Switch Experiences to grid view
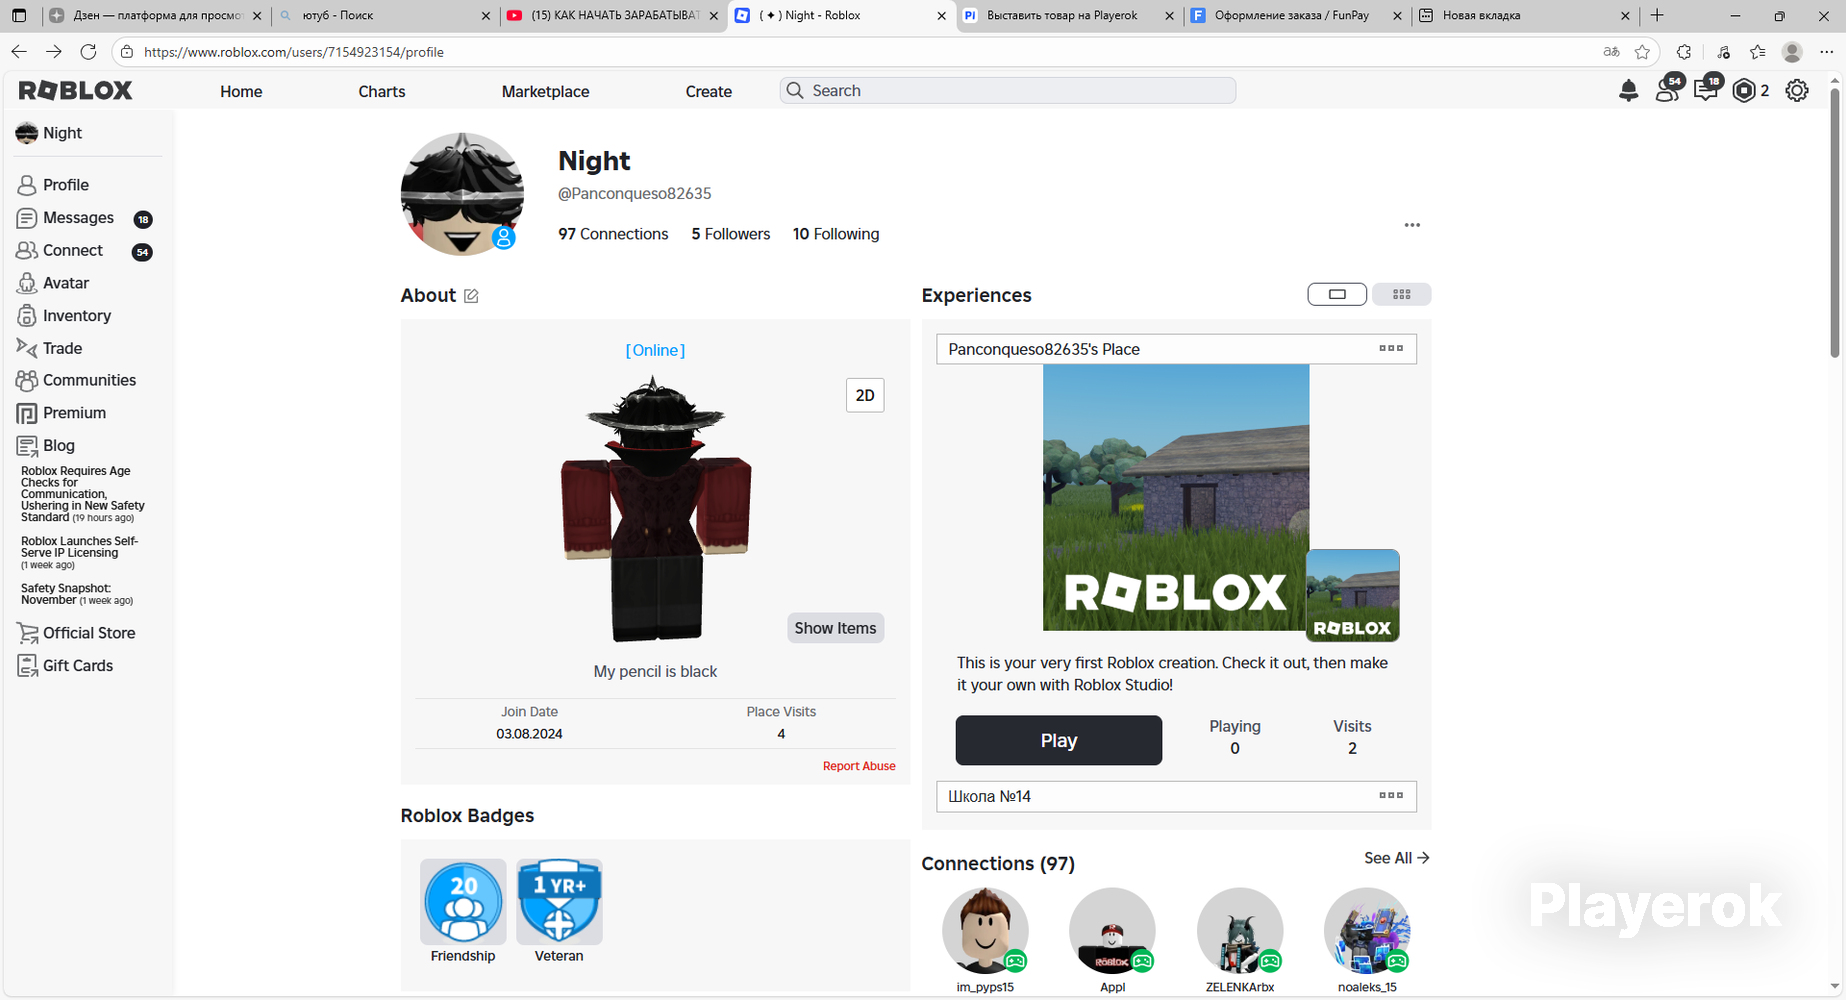 tap(1401, 294)
